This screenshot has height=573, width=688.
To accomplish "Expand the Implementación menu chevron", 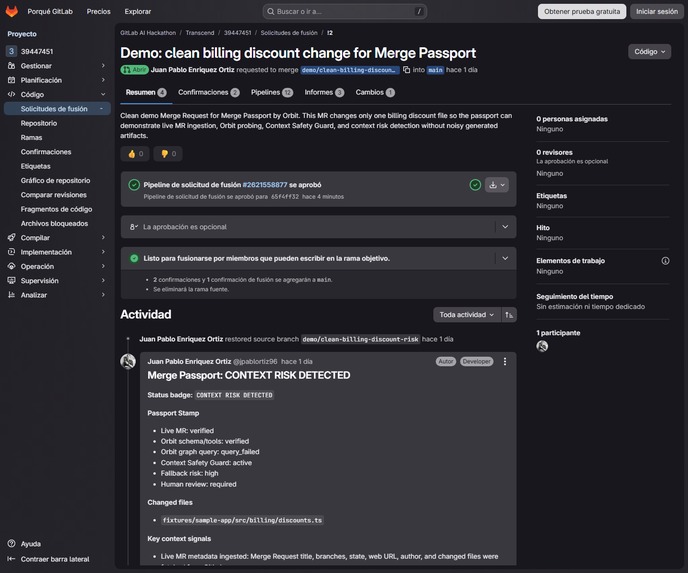I will (103, 252).
